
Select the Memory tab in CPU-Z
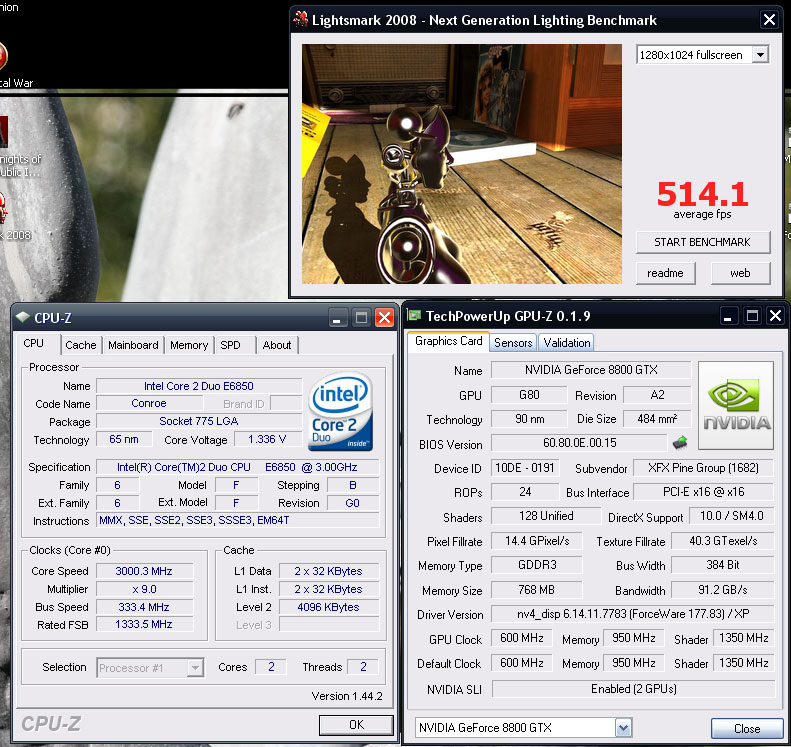pyautogui.click(x=189, y=345)
